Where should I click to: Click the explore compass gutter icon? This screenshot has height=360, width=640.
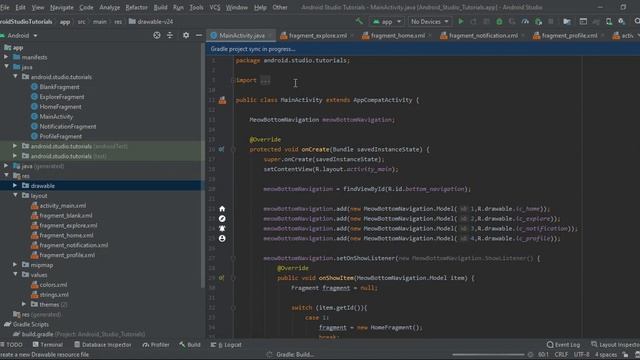[x=222, y=219]
